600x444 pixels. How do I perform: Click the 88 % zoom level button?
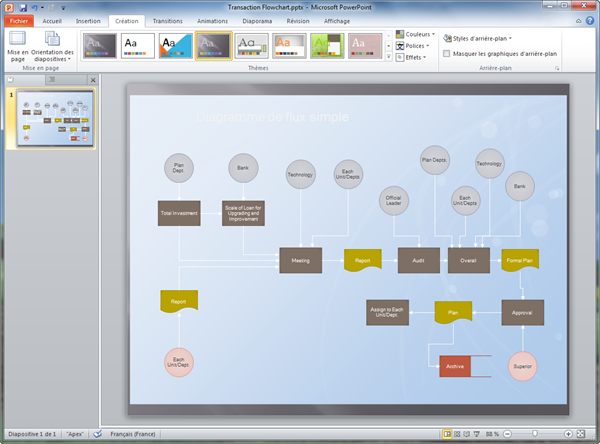[x=492, y=434]
